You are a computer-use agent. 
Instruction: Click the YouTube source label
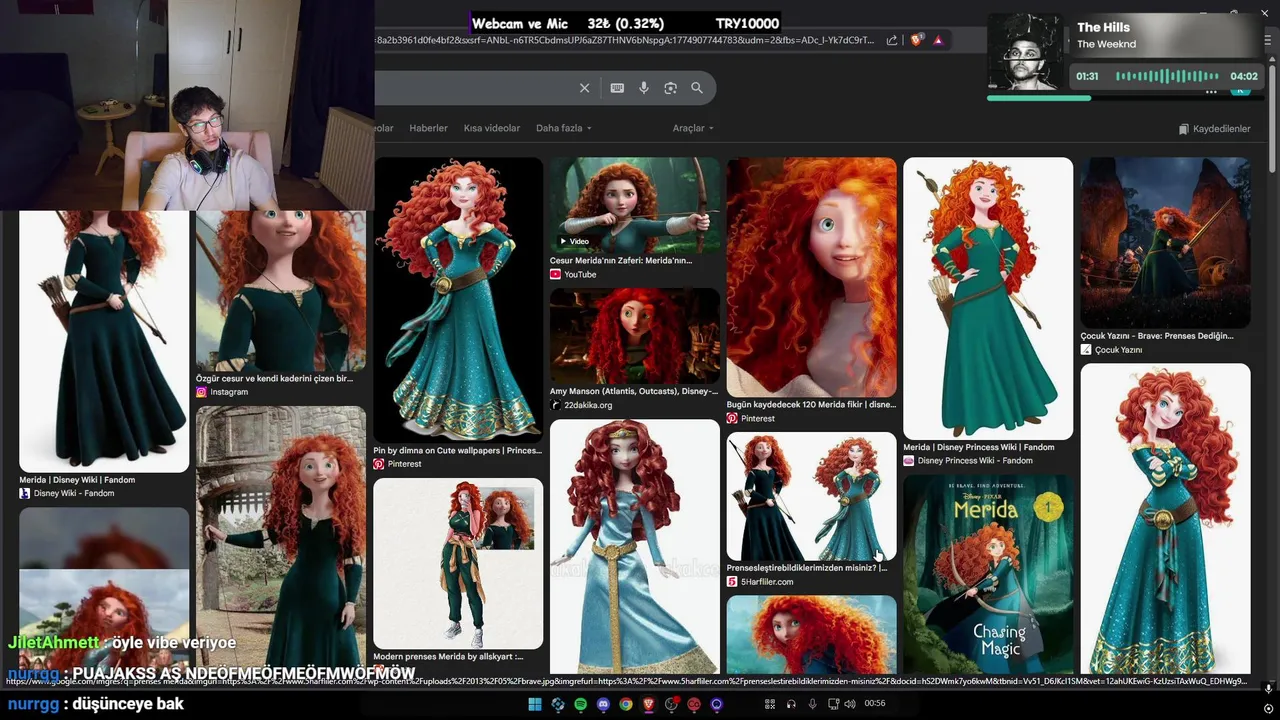tap(580, 274)
